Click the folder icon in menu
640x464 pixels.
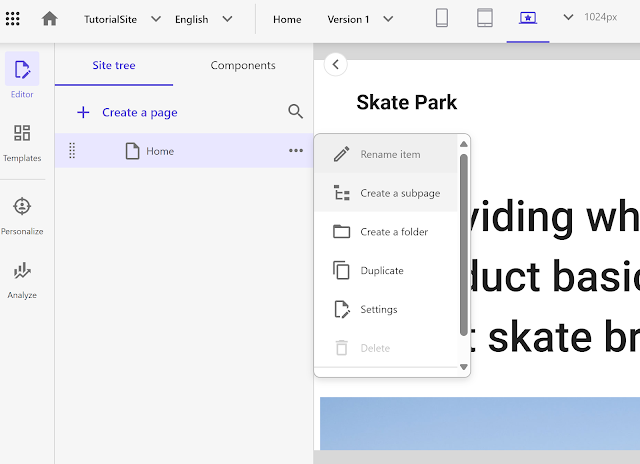coord(342,232)
